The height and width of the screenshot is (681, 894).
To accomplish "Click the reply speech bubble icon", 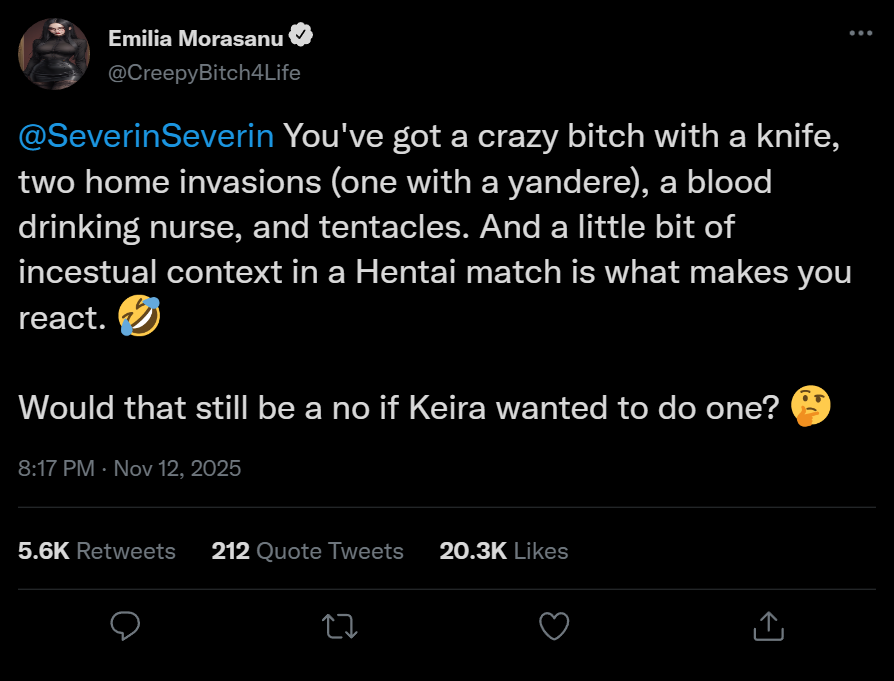I will 124,627.
